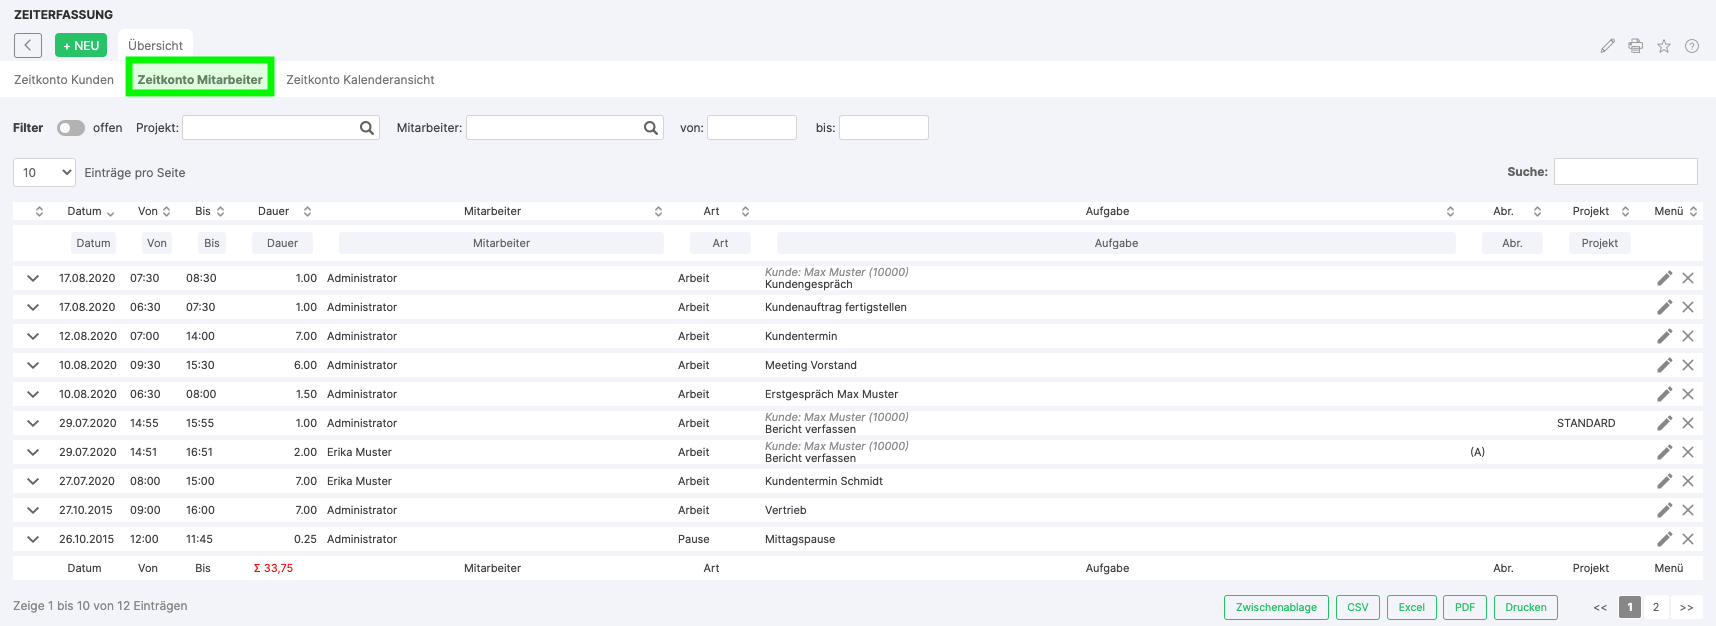Click search icon in Projekt field
The image size is (1716, 626).
(x=367, y=128)
